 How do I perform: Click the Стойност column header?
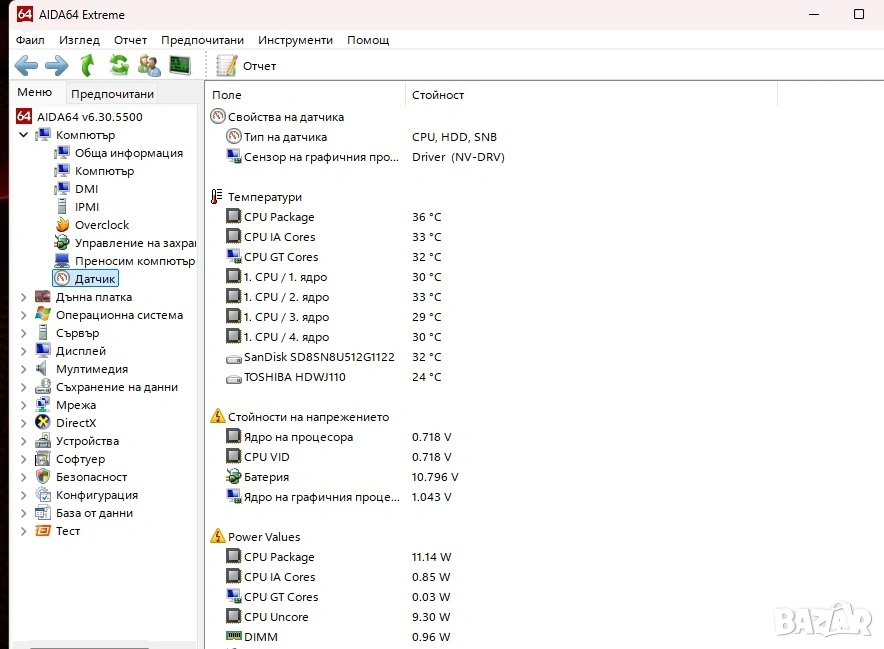(438, 95)
